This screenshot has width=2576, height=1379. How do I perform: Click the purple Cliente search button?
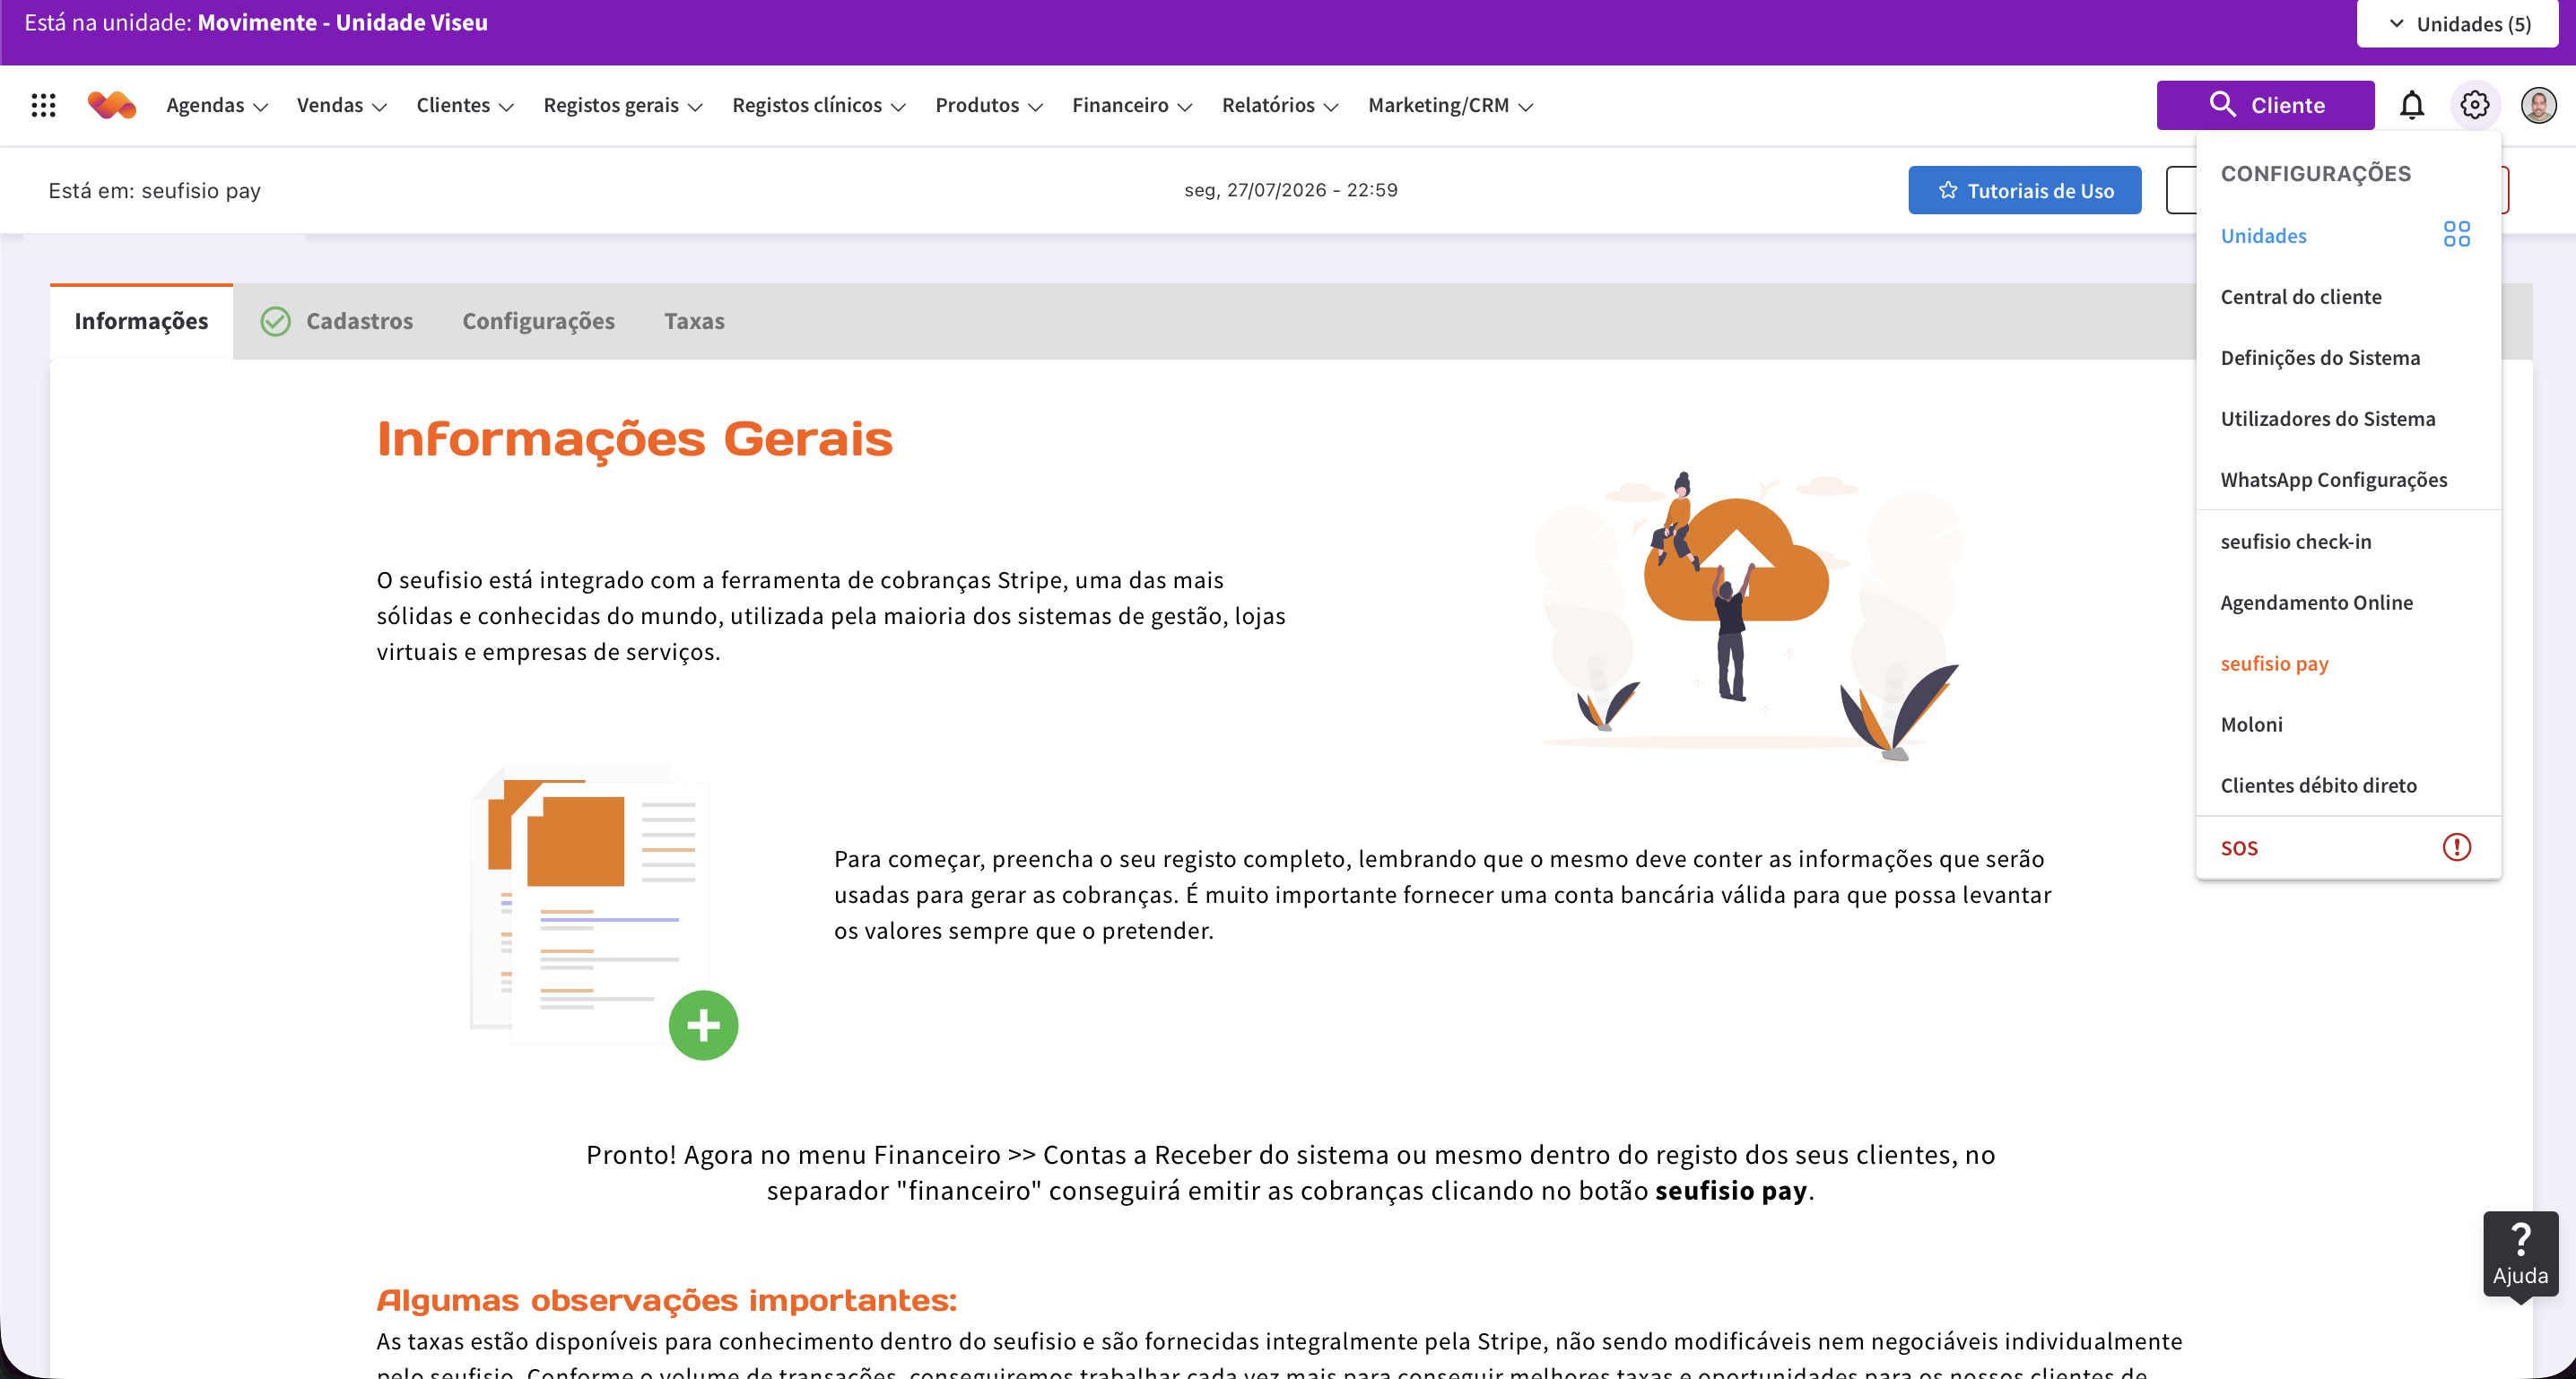(x=2265, y=105)
